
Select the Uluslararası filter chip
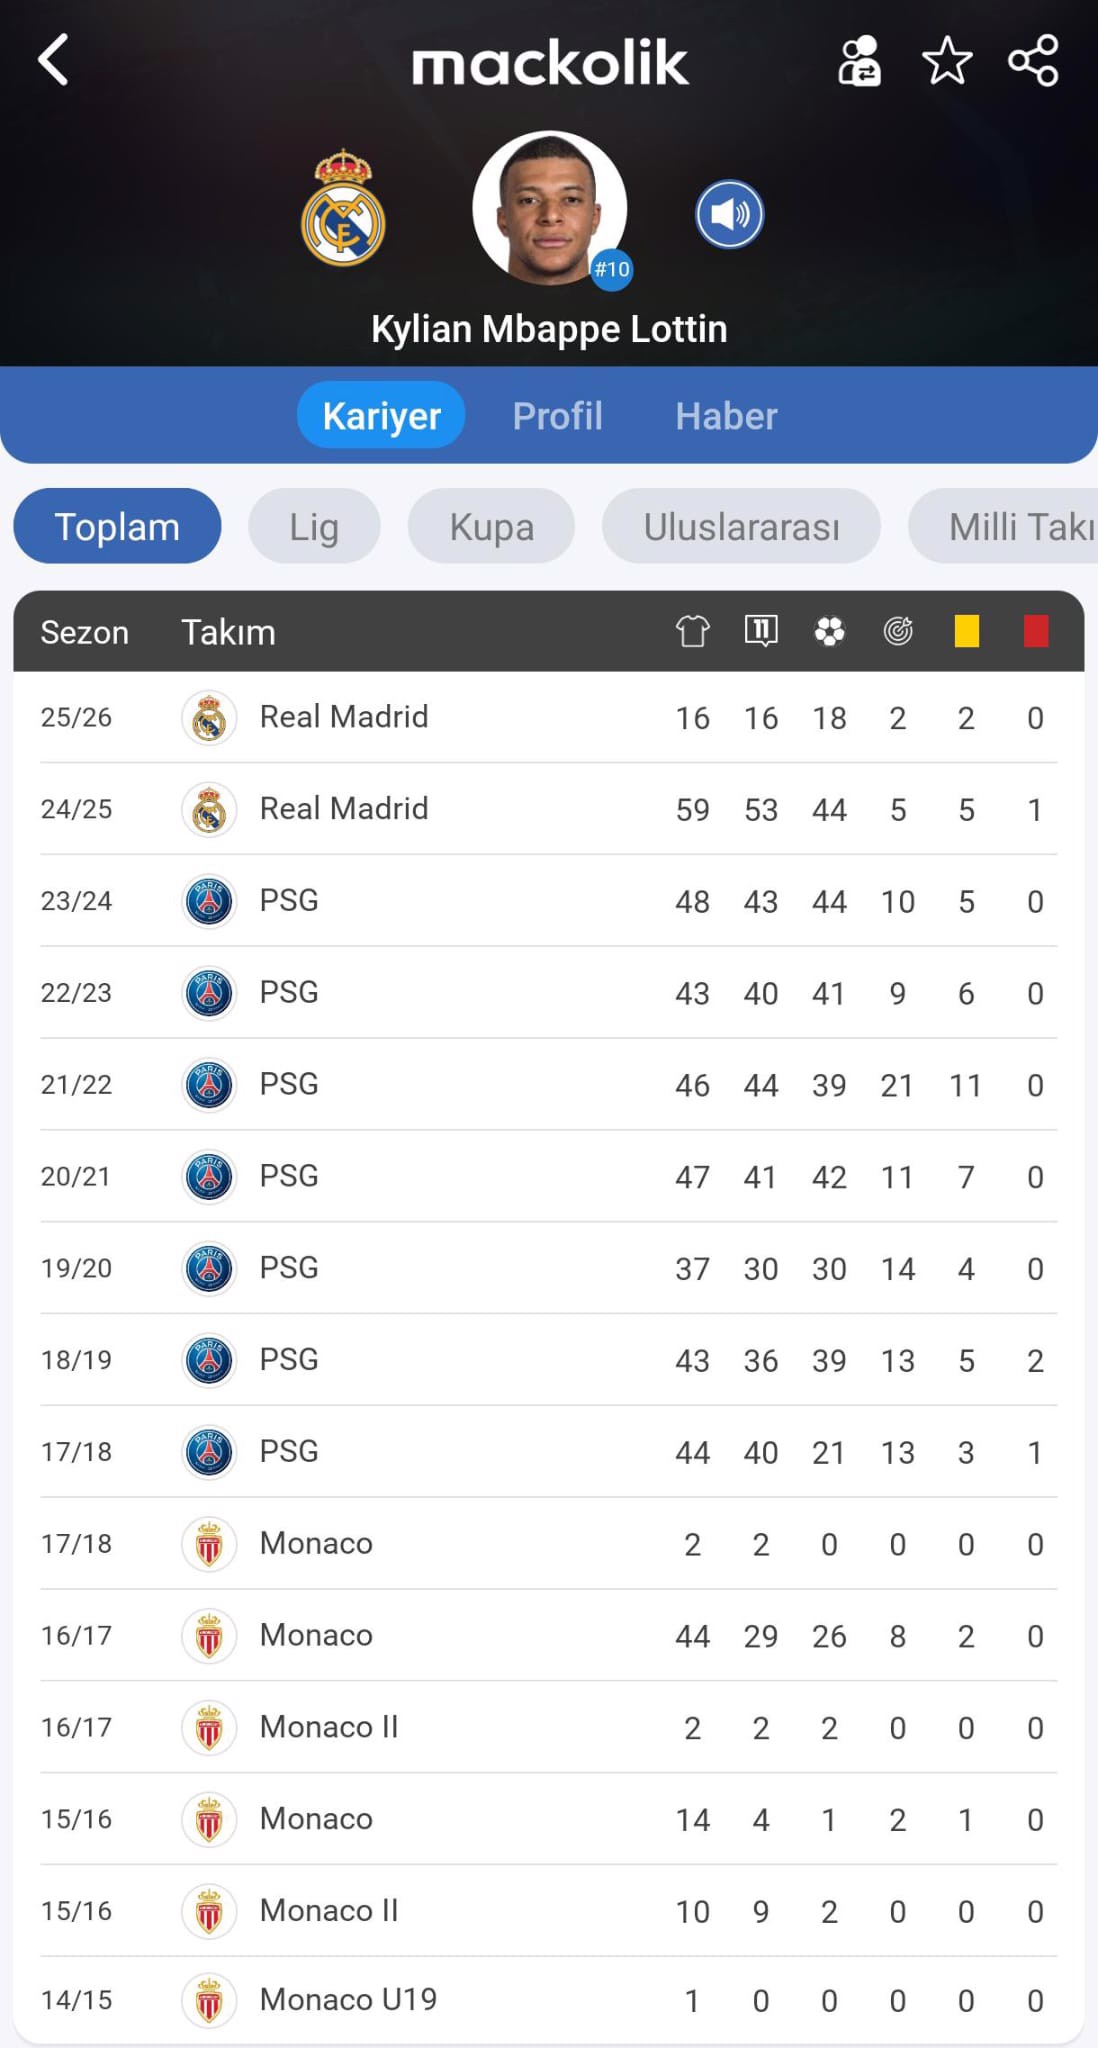point(741,527)
